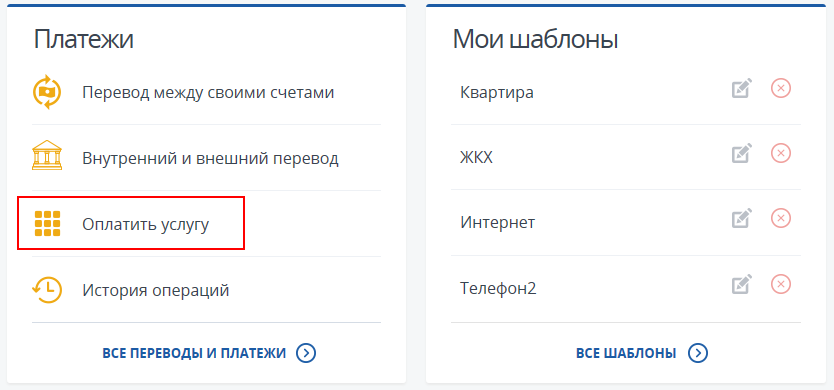
Task: Click the orange grid services icon
Action: point(47,223)
